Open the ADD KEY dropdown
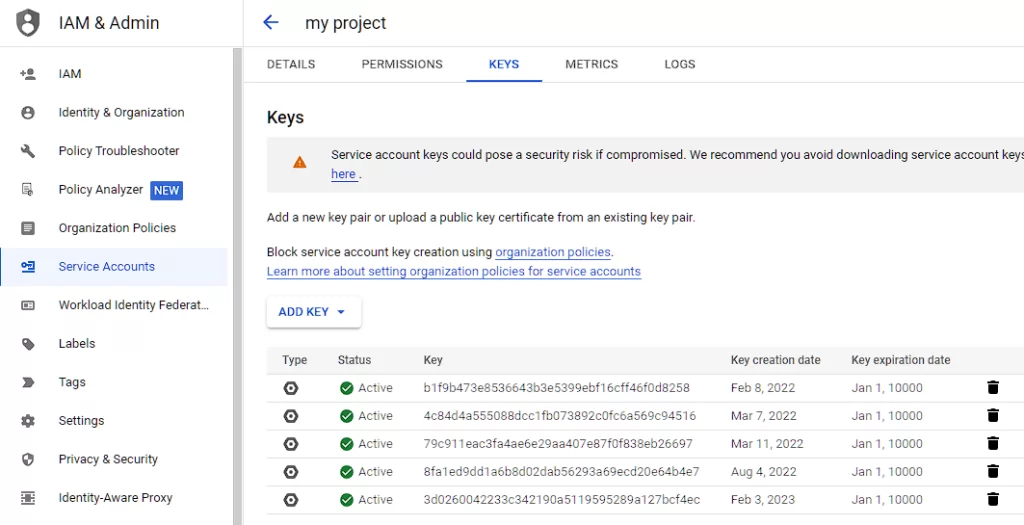Screen dimensions: 1024x525 (x=313, y=312)
